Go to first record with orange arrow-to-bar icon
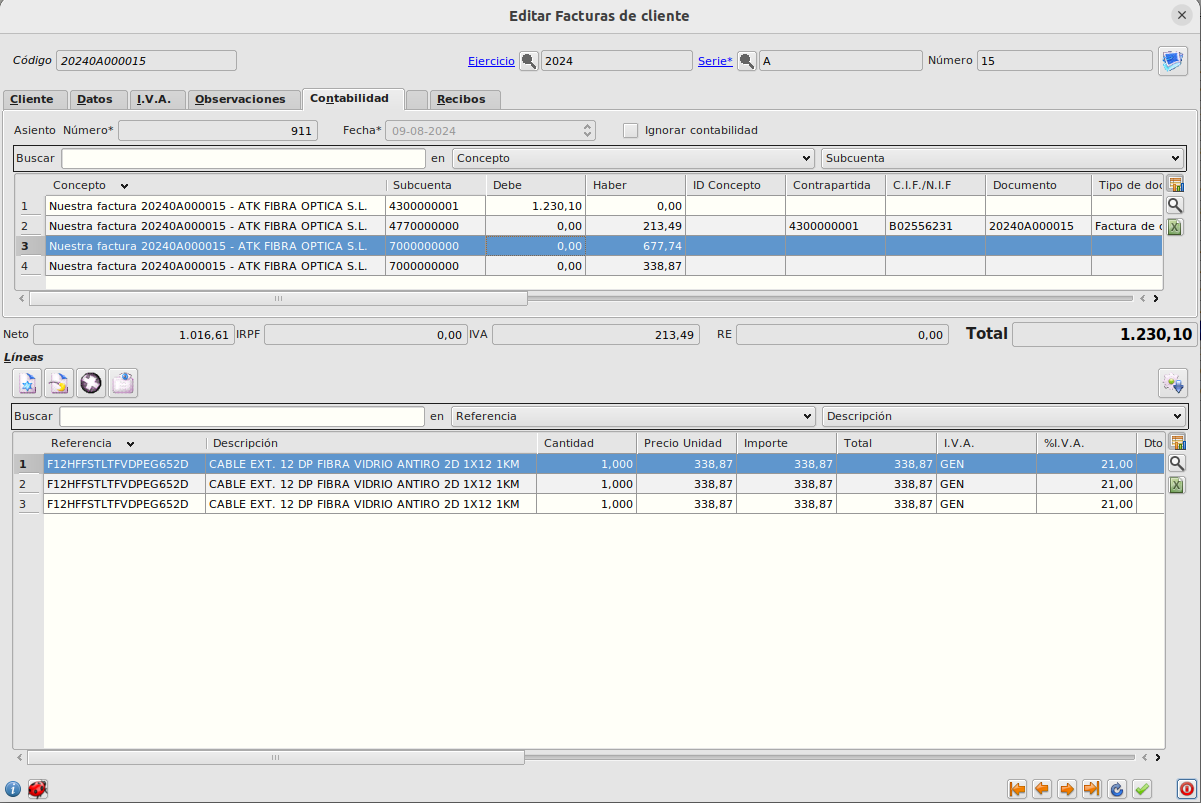 click(x=1018, y=788)
